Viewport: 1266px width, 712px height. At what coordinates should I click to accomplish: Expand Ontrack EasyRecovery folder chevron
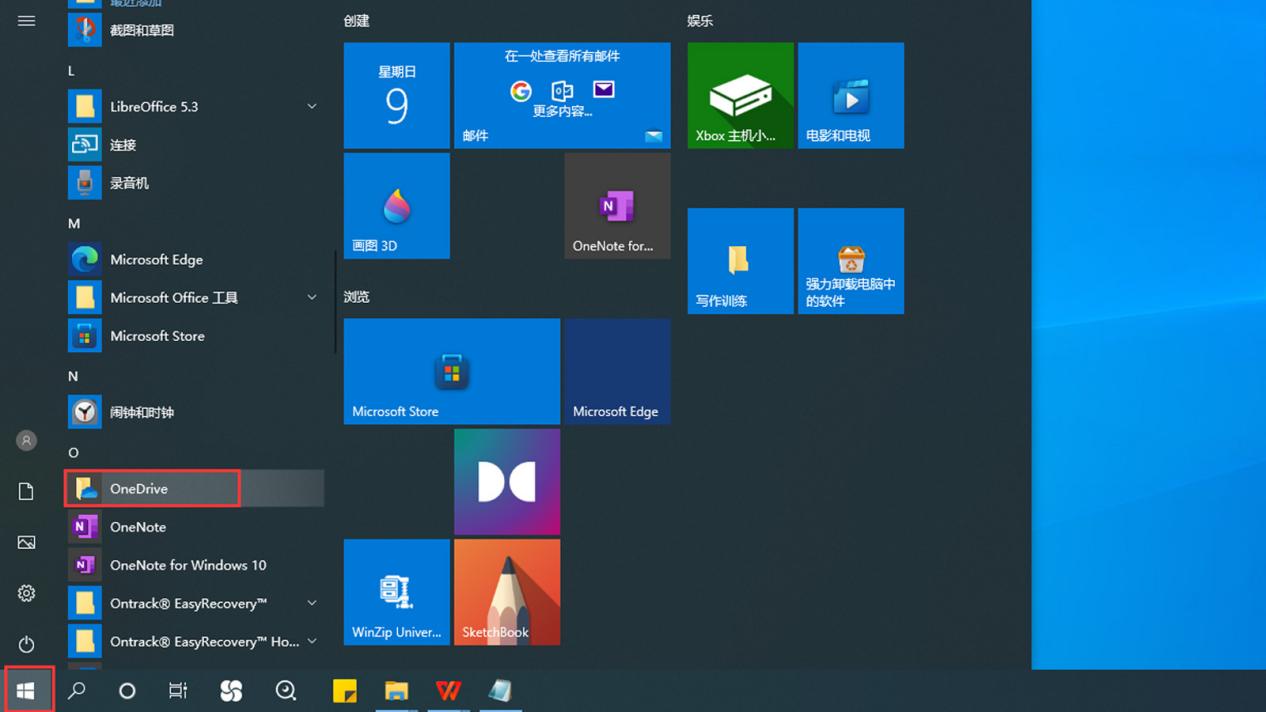coord(311,603)
